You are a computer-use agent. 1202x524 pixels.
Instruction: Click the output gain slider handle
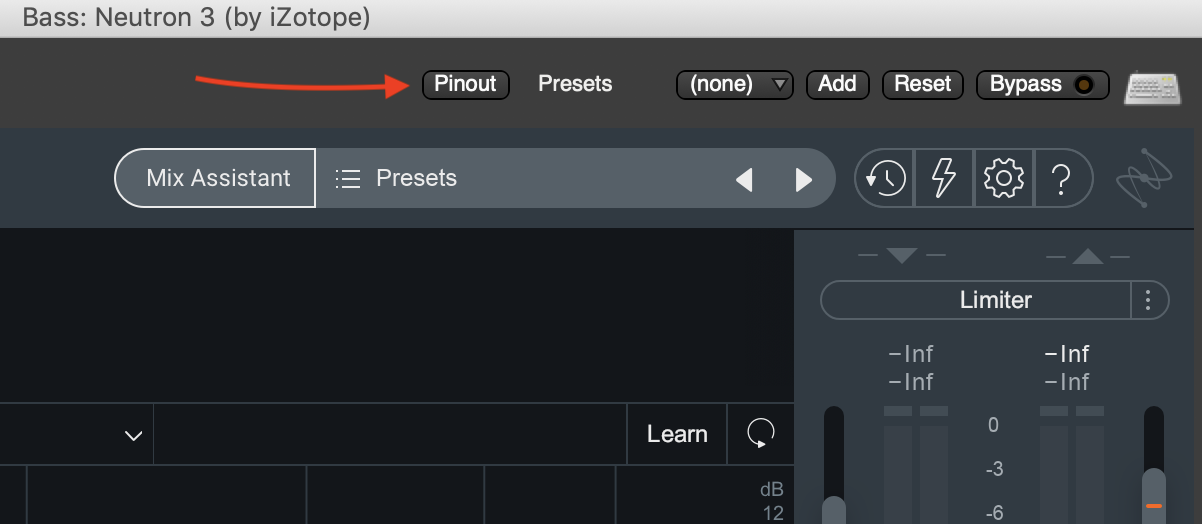[x=1154, y=497]
